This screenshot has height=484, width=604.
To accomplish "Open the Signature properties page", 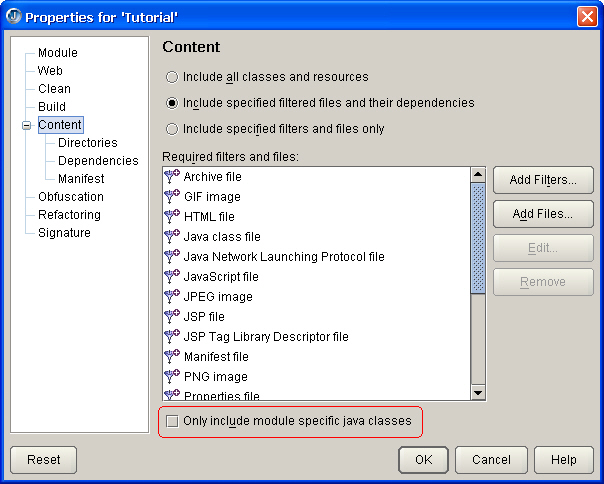I will pos(64,233).
